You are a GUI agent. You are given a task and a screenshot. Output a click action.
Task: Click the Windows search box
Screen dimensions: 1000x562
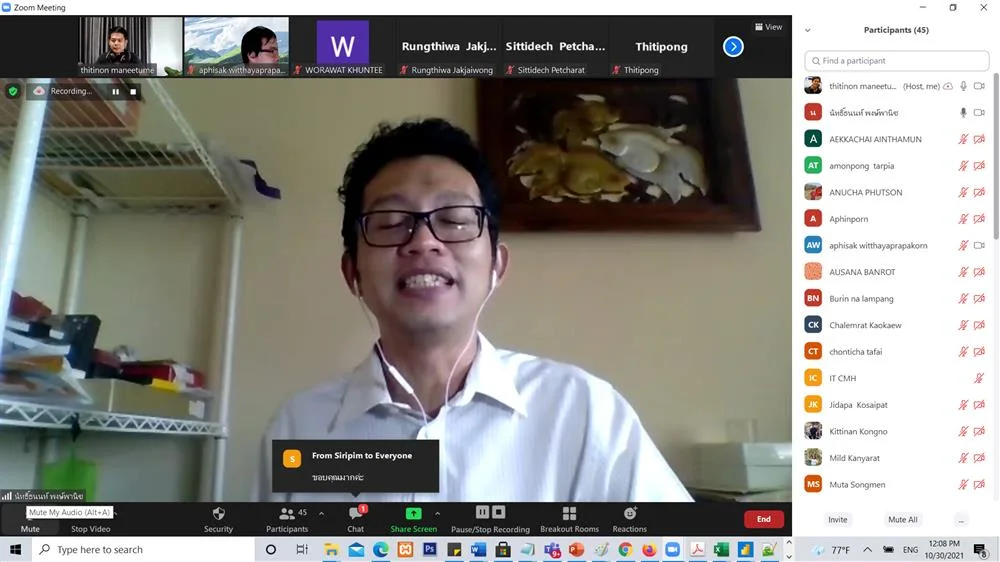142,549
